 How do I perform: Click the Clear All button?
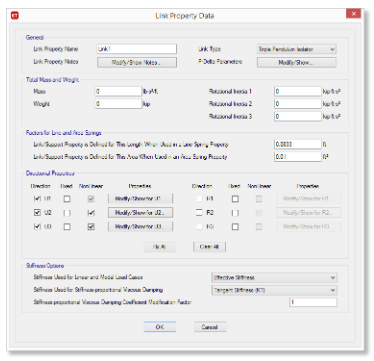(209, 247)
